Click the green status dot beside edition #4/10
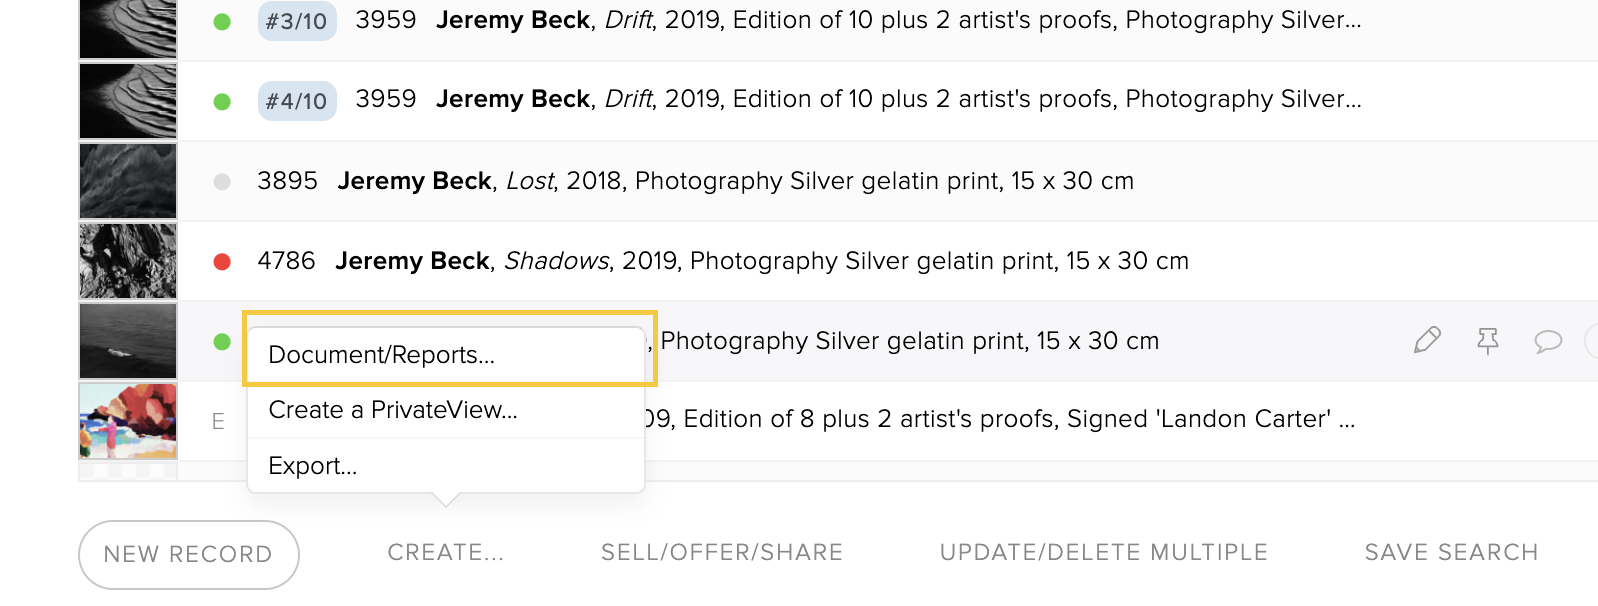The height and width of the screenshot is (606, 1598). tap(222, 101)
